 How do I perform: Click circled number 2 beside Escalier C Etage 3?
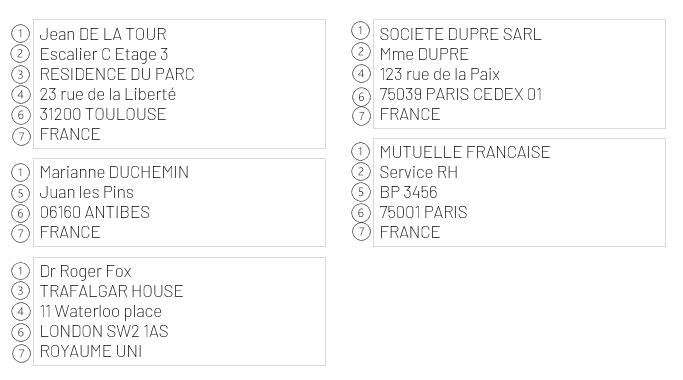[20, 54]
